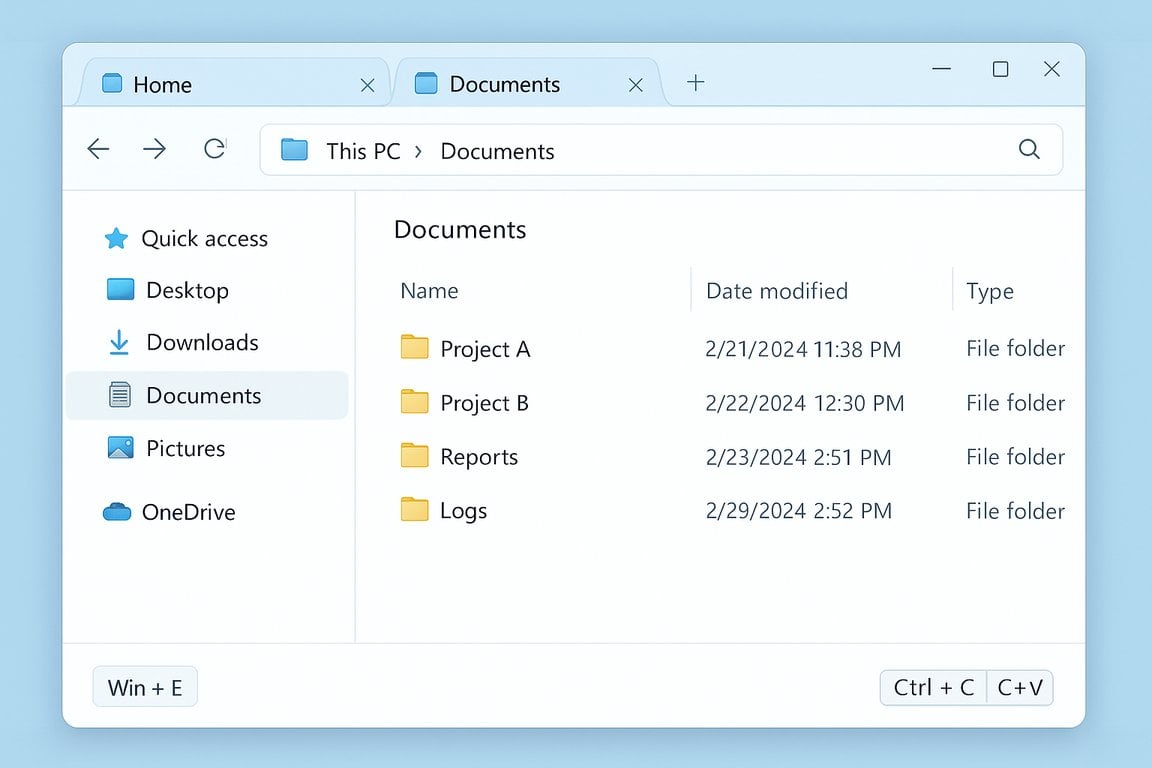The image size is (1152, 768).
Task: Minimize the File Explorer window
Action: tap(942, 69)
